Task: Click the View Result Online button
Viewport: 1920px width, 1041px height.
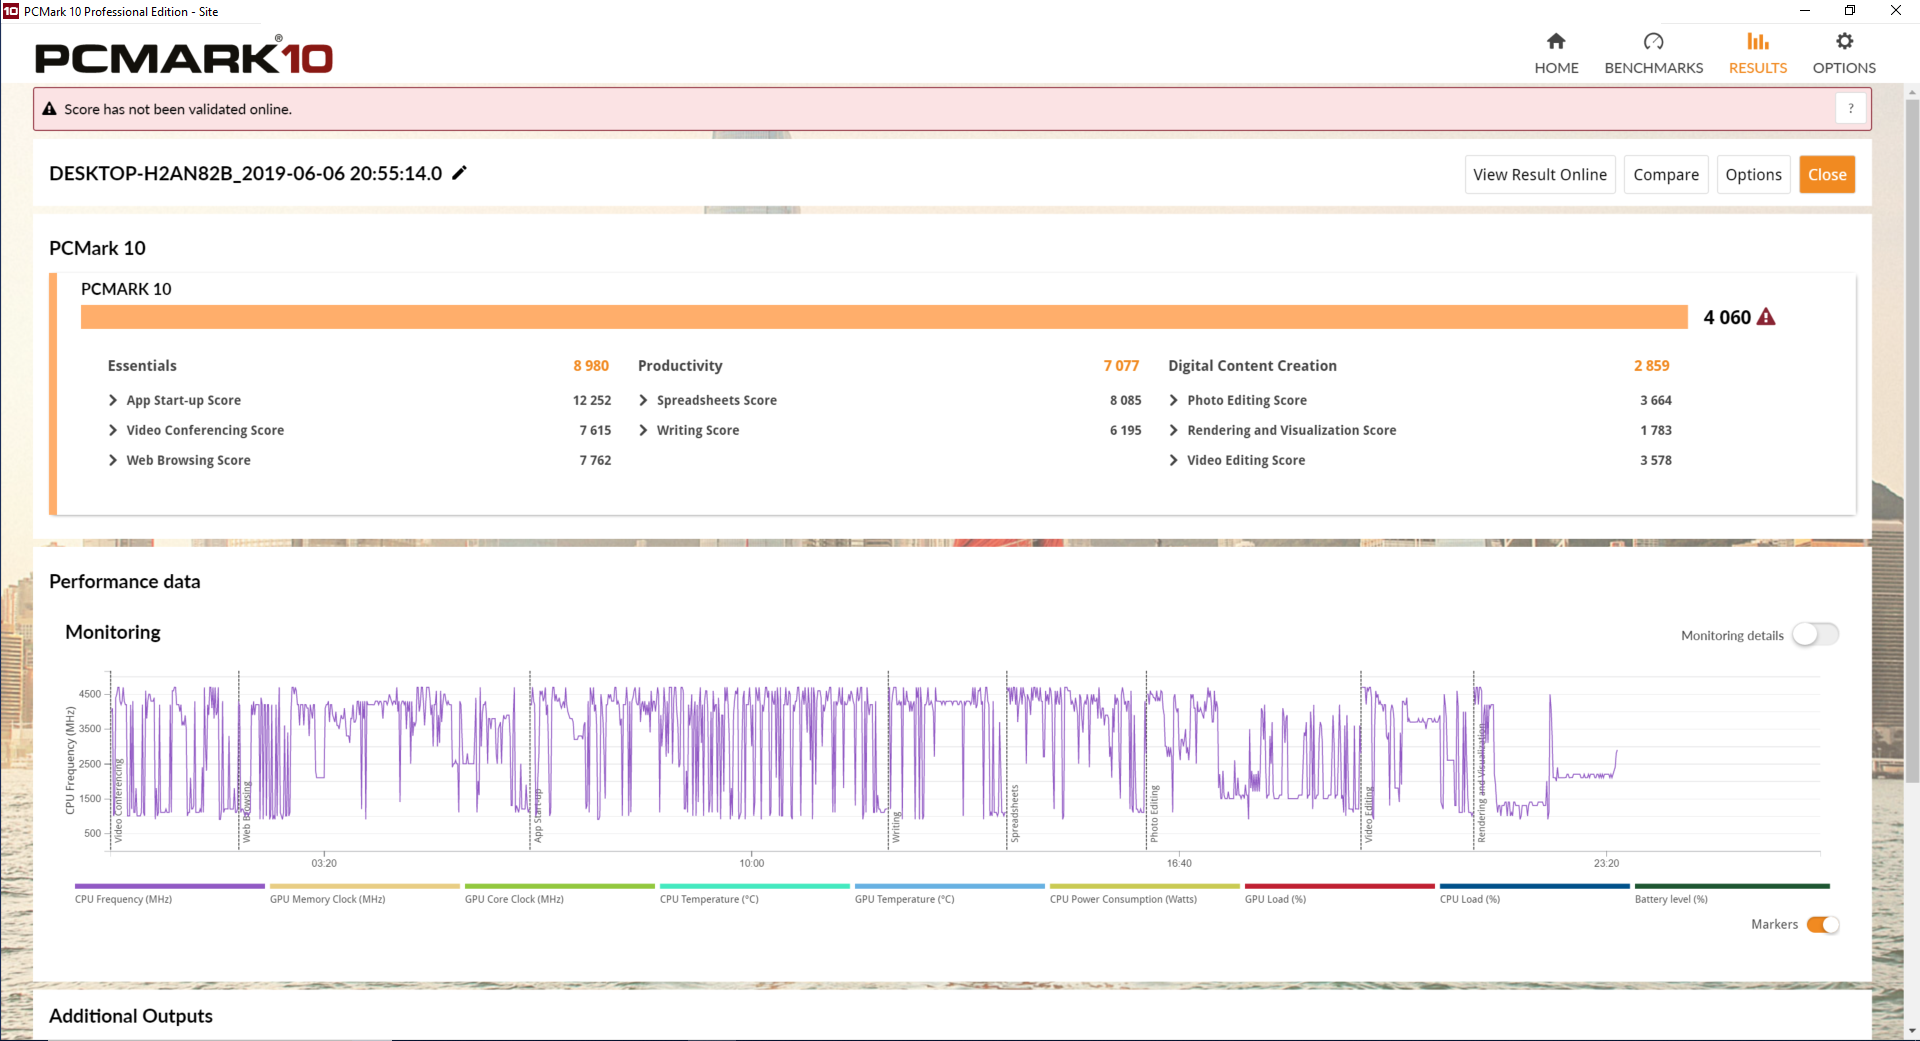Action: point(1540,175)
